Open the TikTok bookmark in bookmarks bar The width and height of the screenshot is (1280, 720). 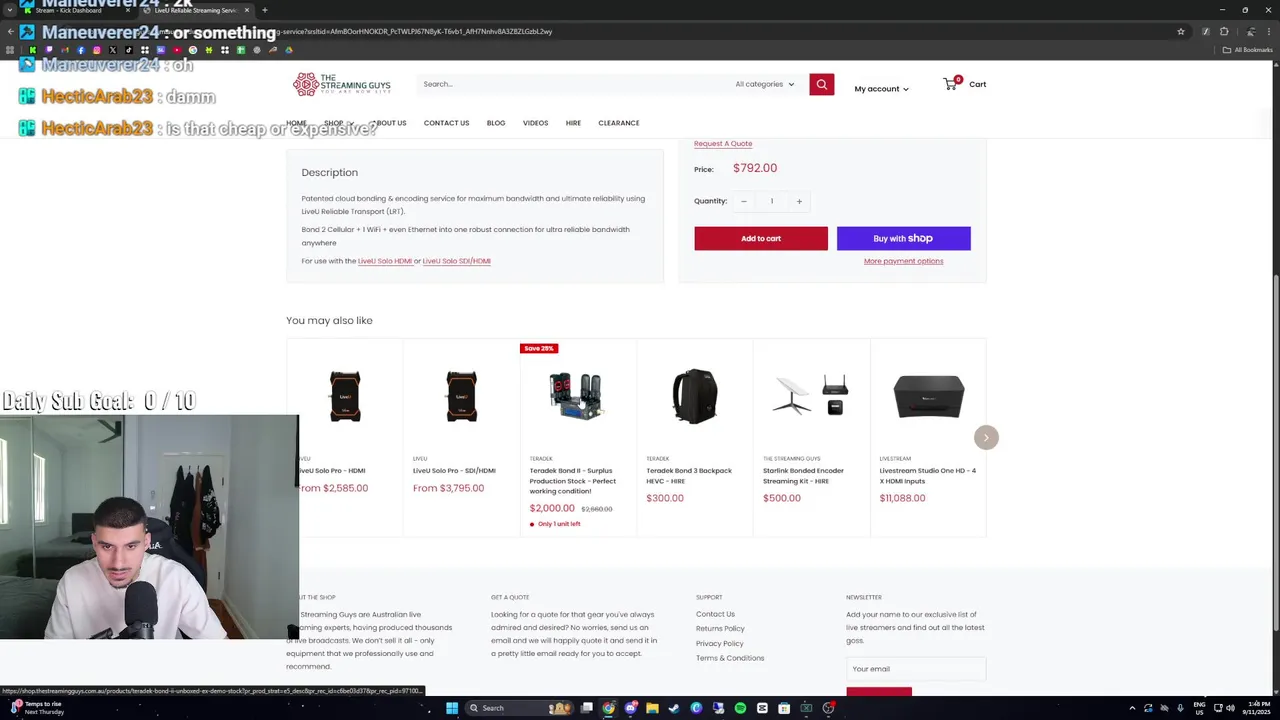pos(129,50)
